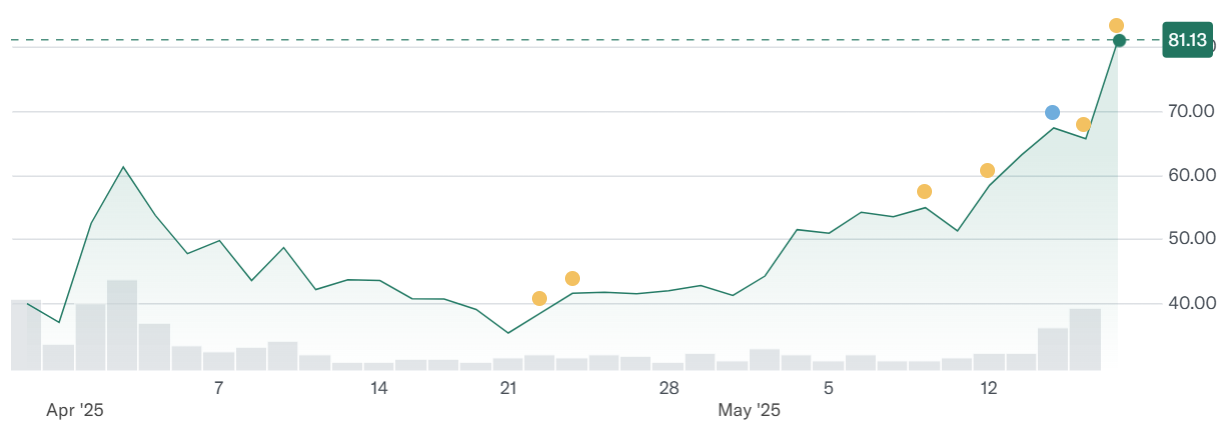
Task: Click the topmost yellow marker above latest price
Action: [x=1116, y=25]
